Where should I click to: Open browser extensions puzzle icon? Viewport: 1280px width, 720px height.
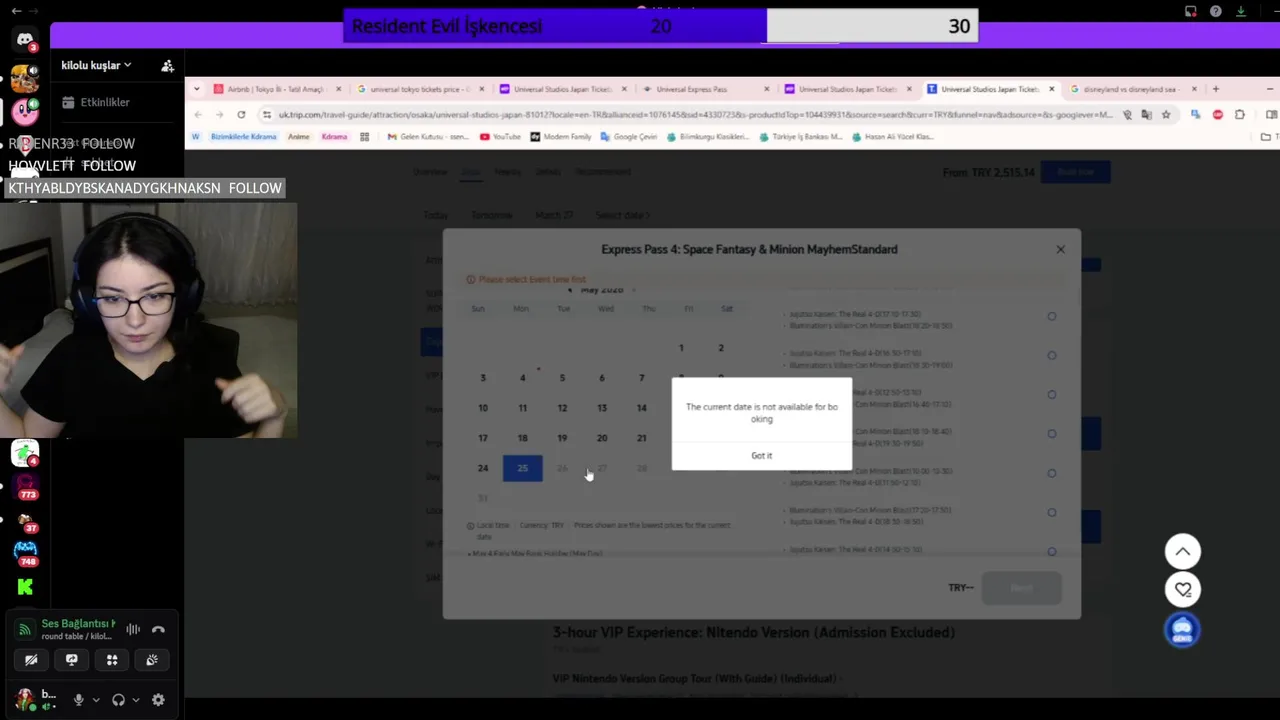(x=1240, y=115)
